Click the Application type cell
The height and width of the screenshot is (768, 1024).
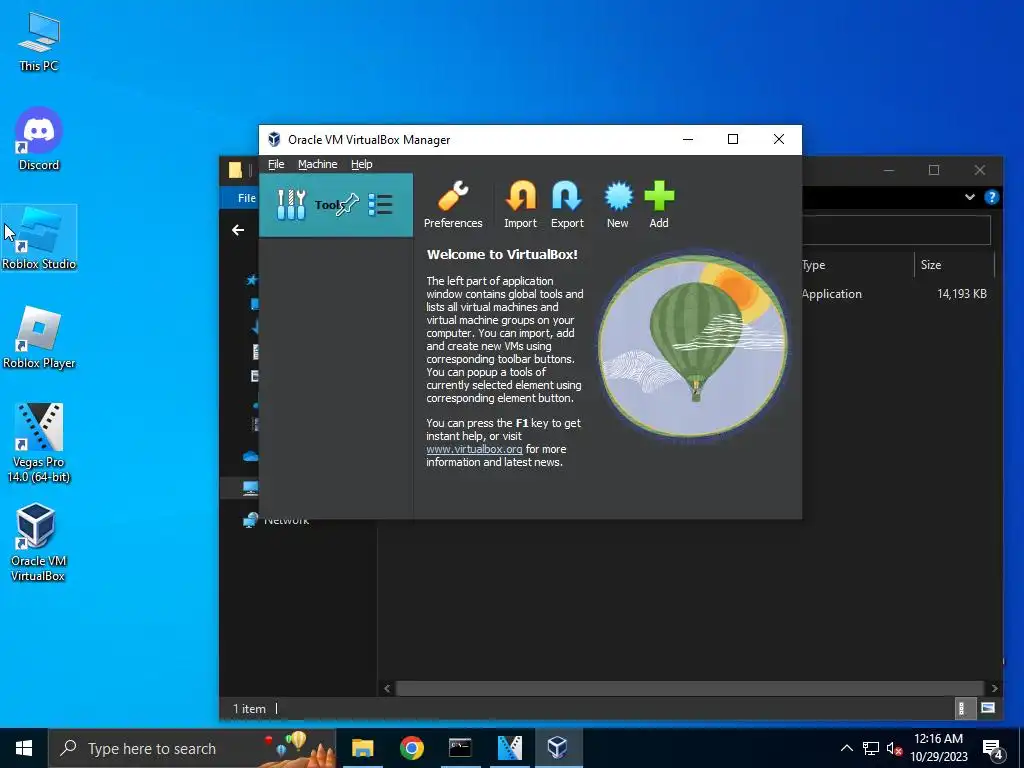point(831,294)
